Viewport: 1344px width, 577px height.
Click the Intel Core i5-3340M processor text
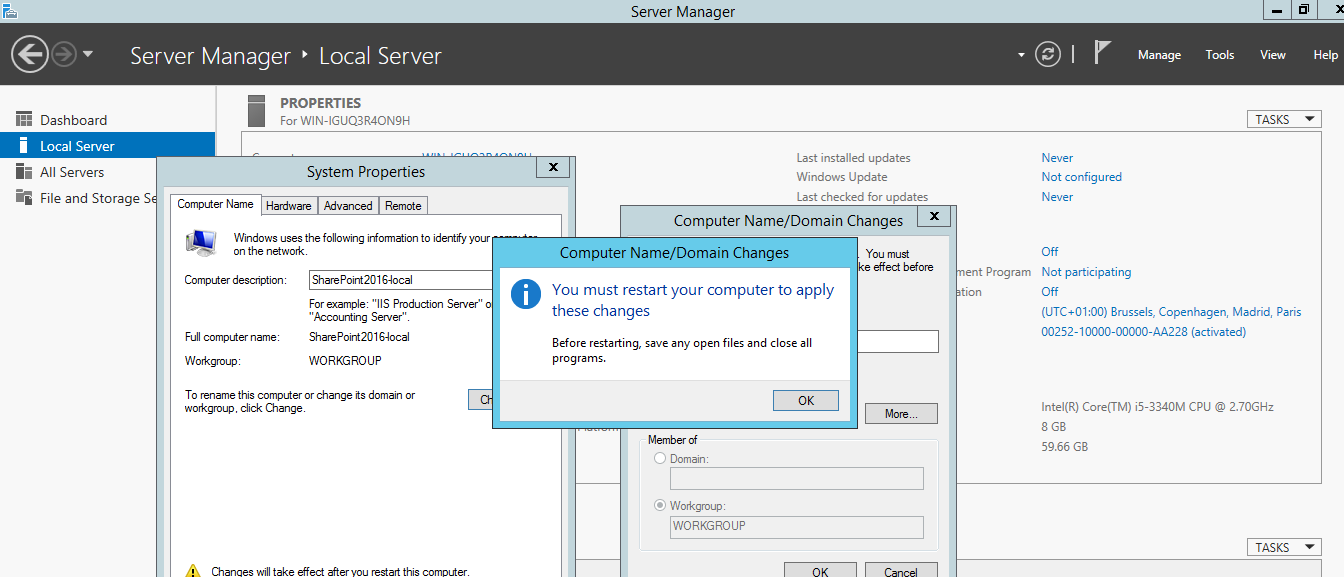[x=1157, y=407]
